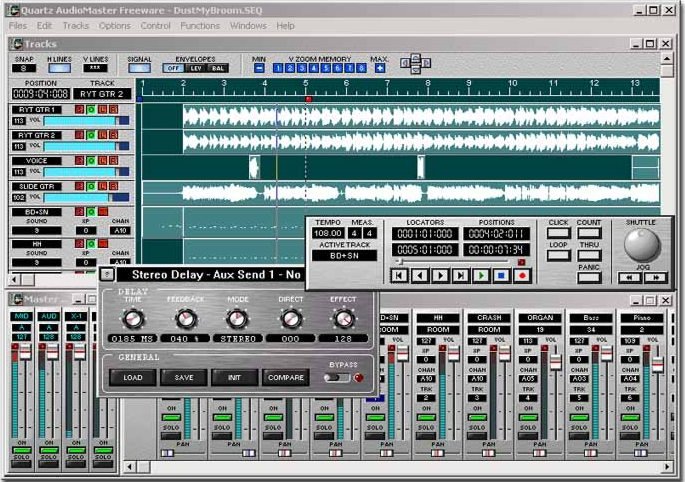Toggle the Bypass switch in Stereo Delay
The image size is (685, 482).
(x=336, y=378)
